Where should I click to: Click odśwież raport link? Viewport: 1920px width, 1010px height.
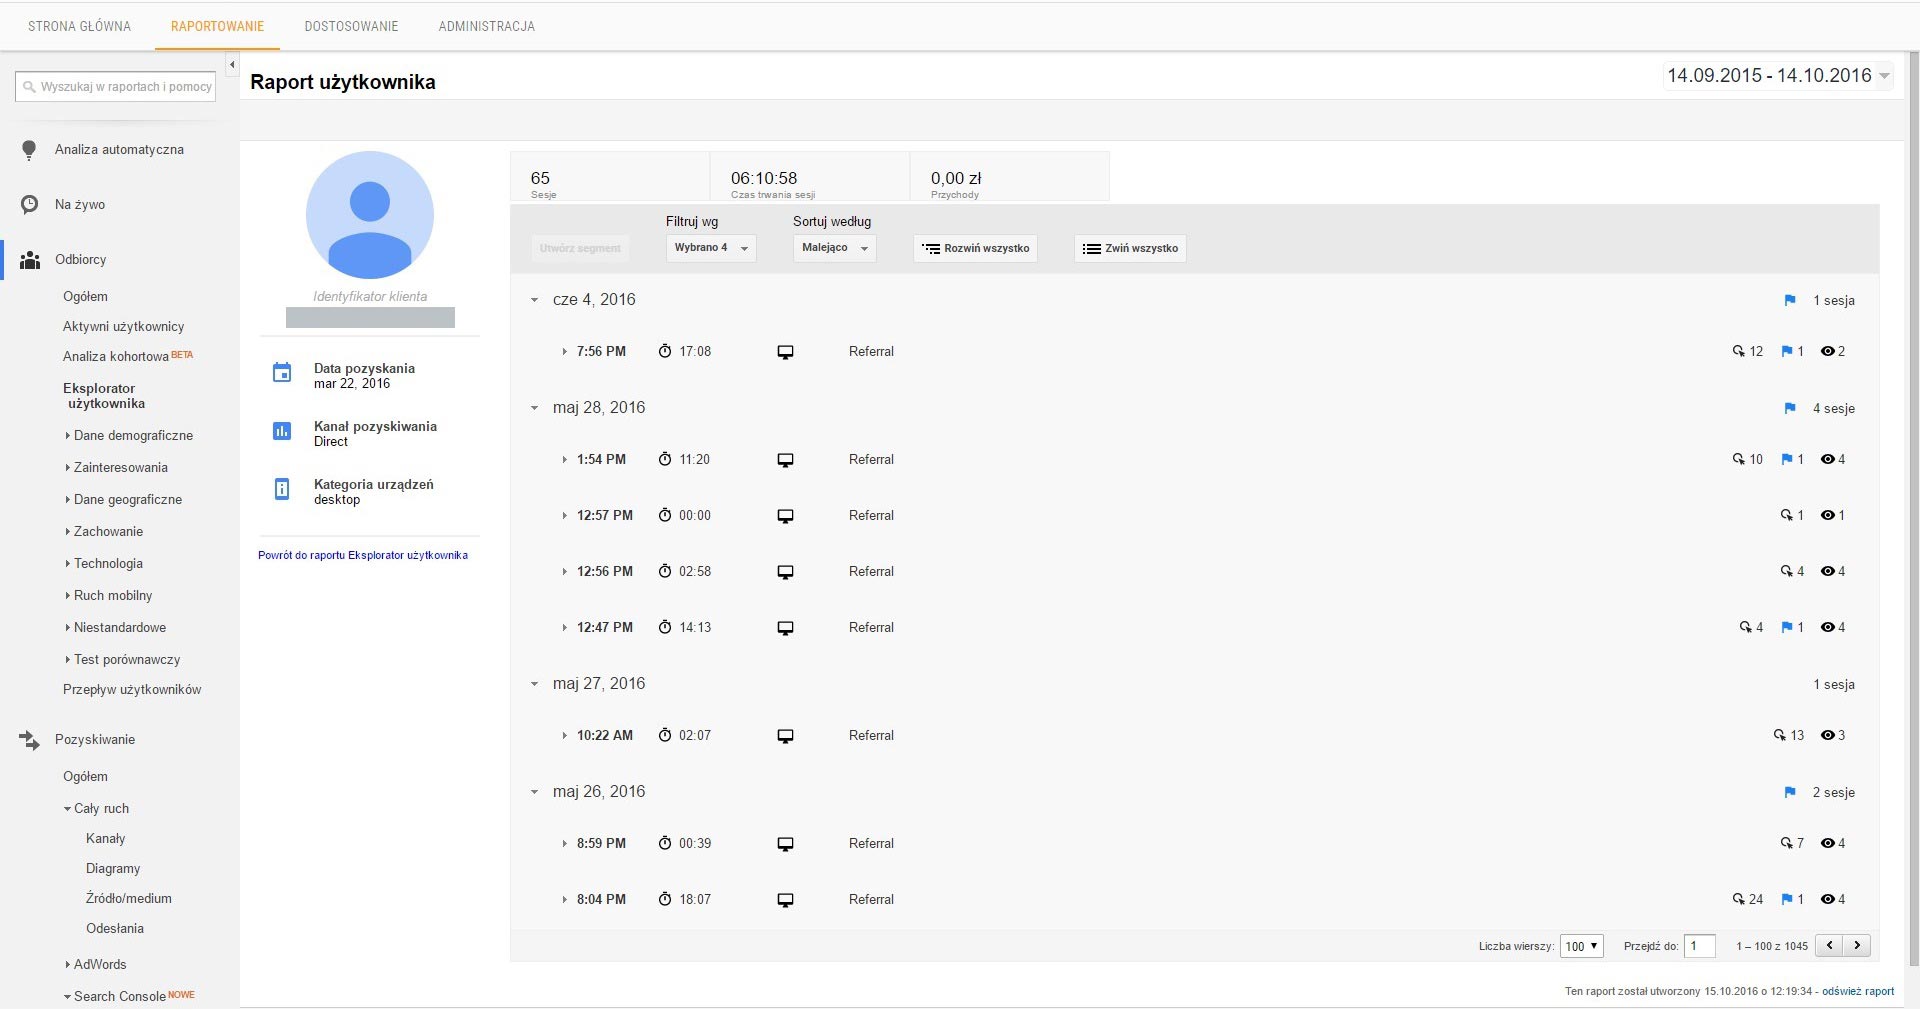(1858, 991)
